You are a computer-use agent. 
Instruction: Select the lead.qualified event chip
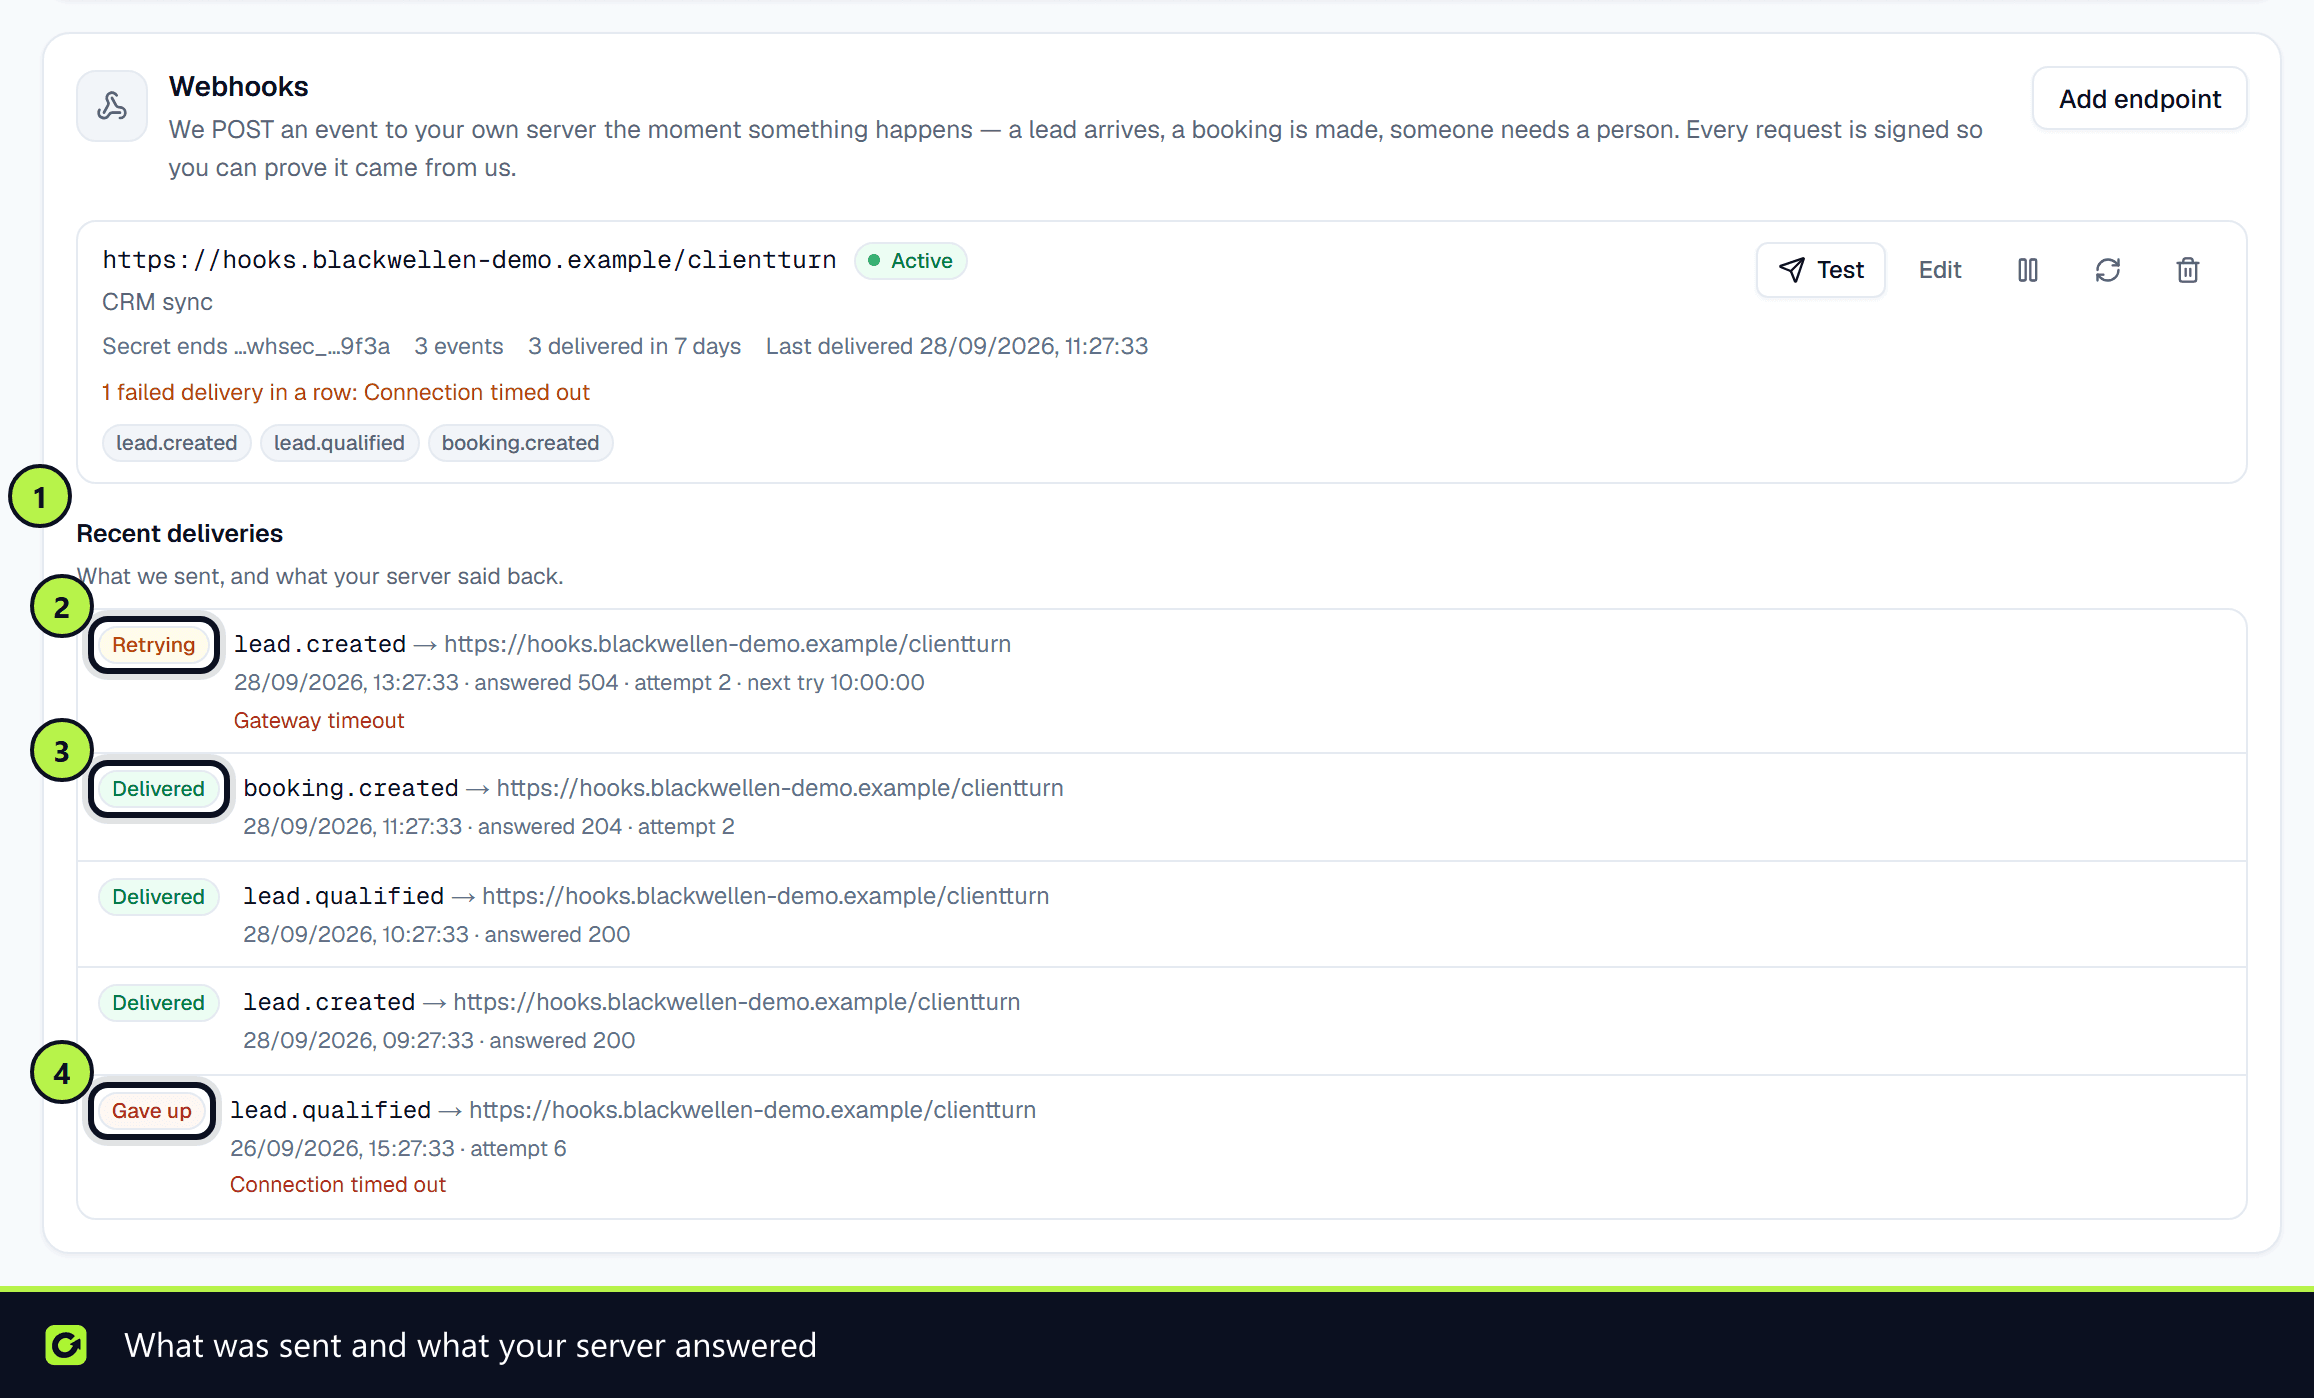point(339,443)
